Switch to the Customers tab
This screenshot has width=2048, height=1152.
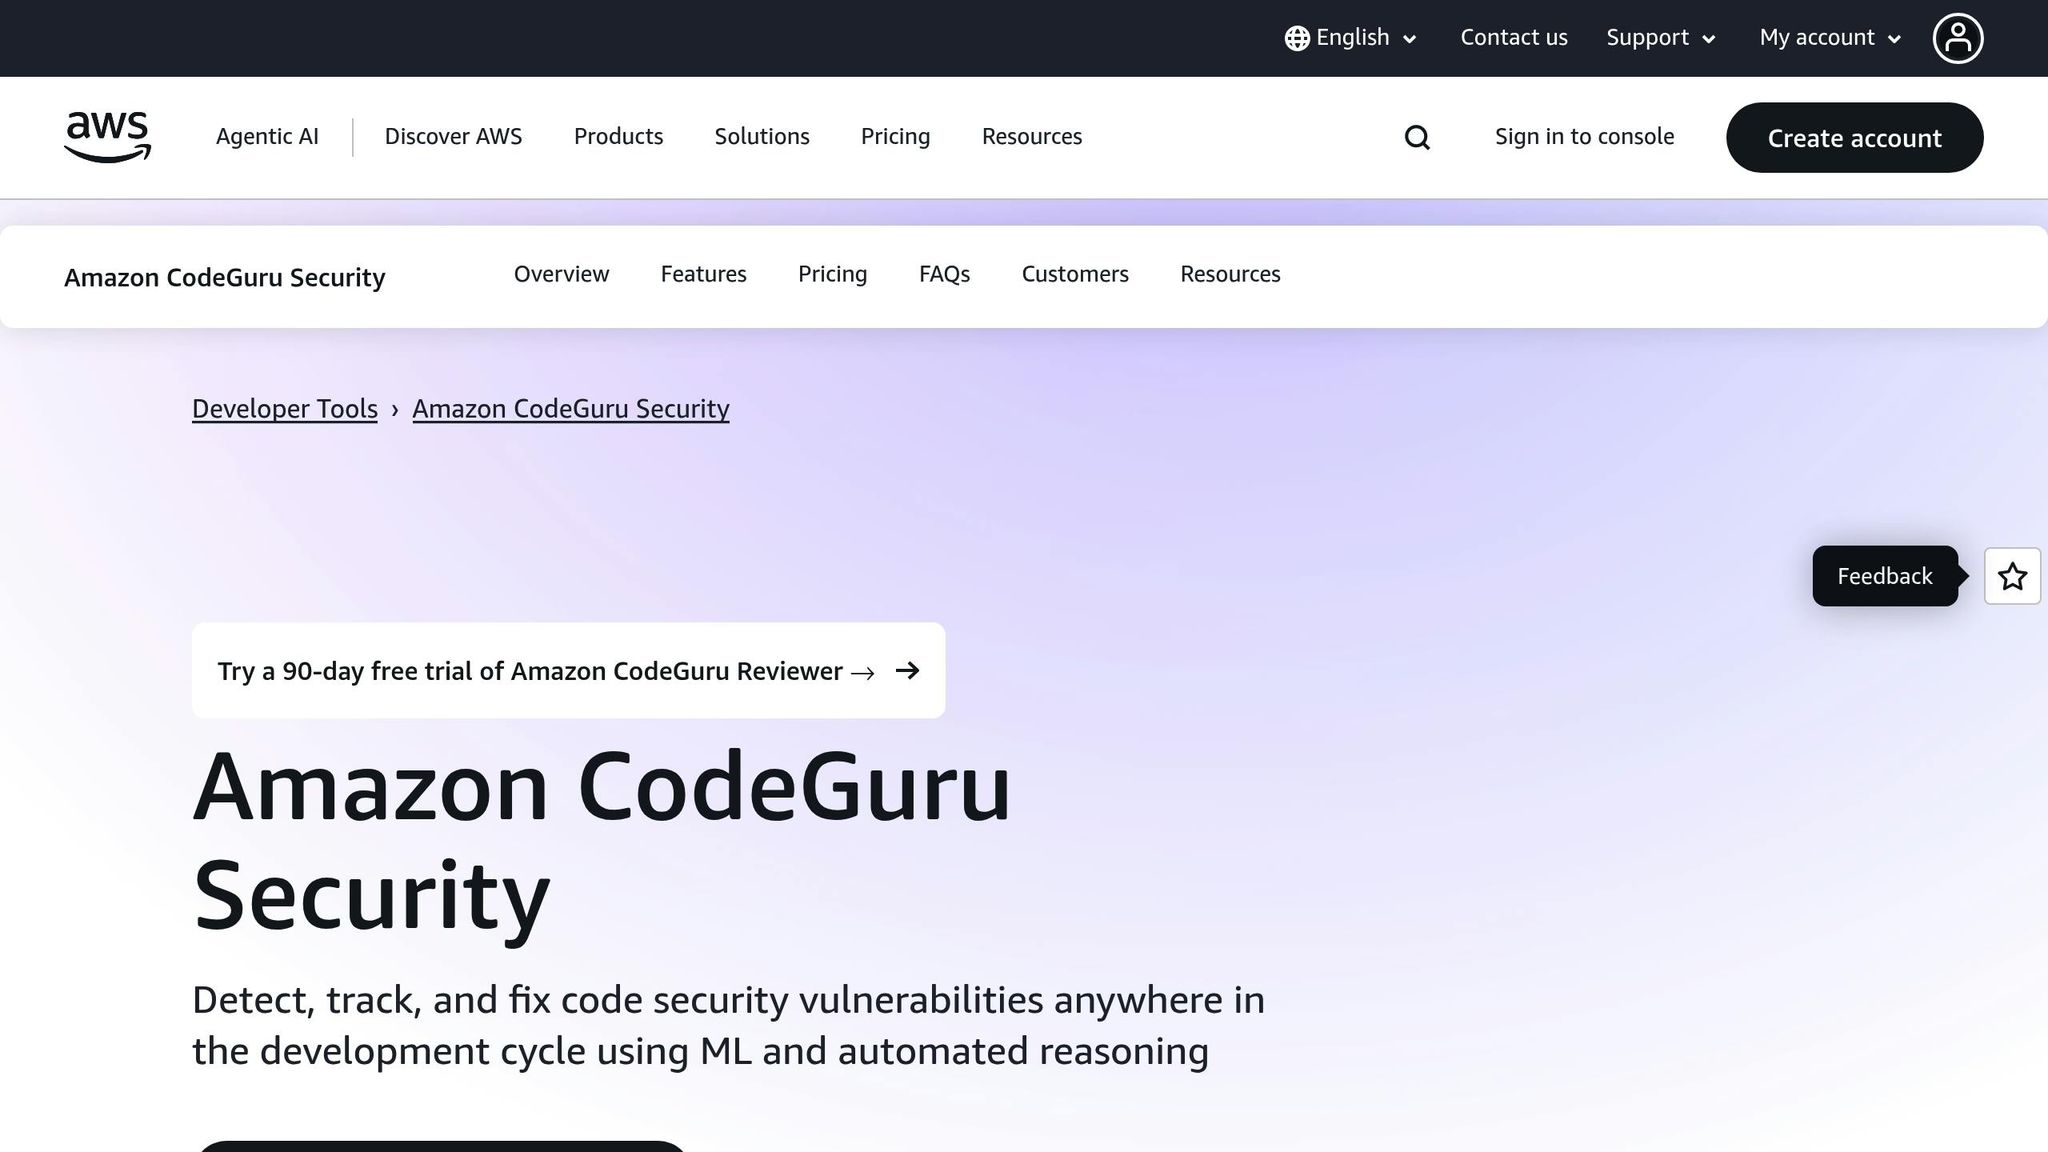pos(1075,274)
